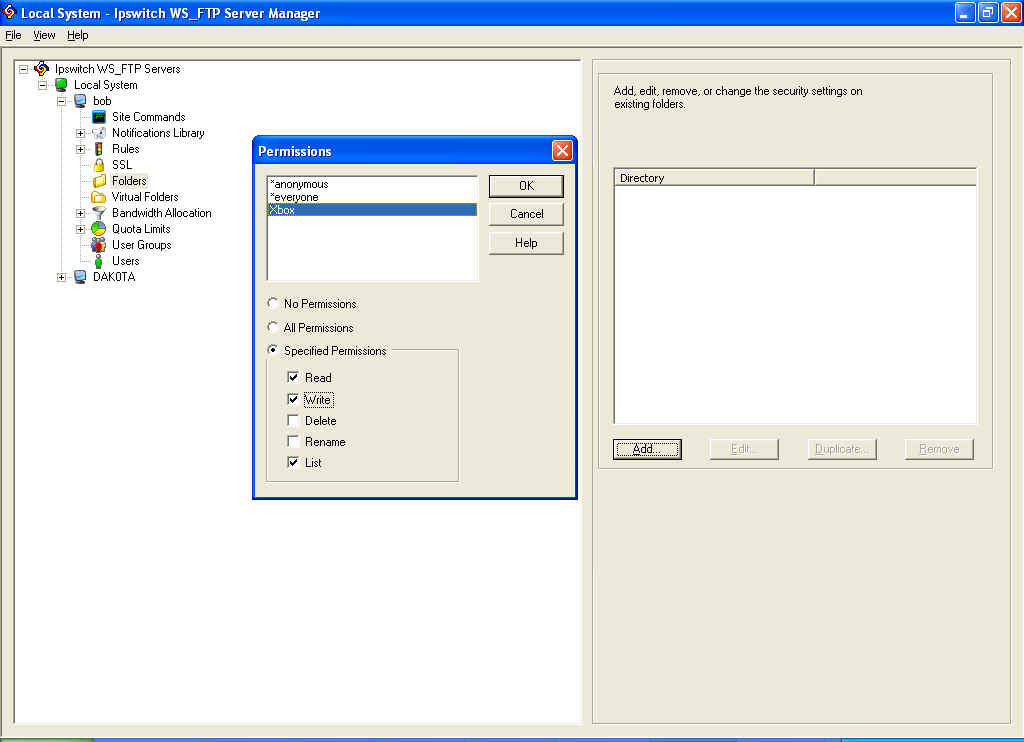The width and height of the screenshot is (1024, 742).
Task: Select *anonymous in the permissions user list
Action: pyautogui.click(x=300, y=184)
